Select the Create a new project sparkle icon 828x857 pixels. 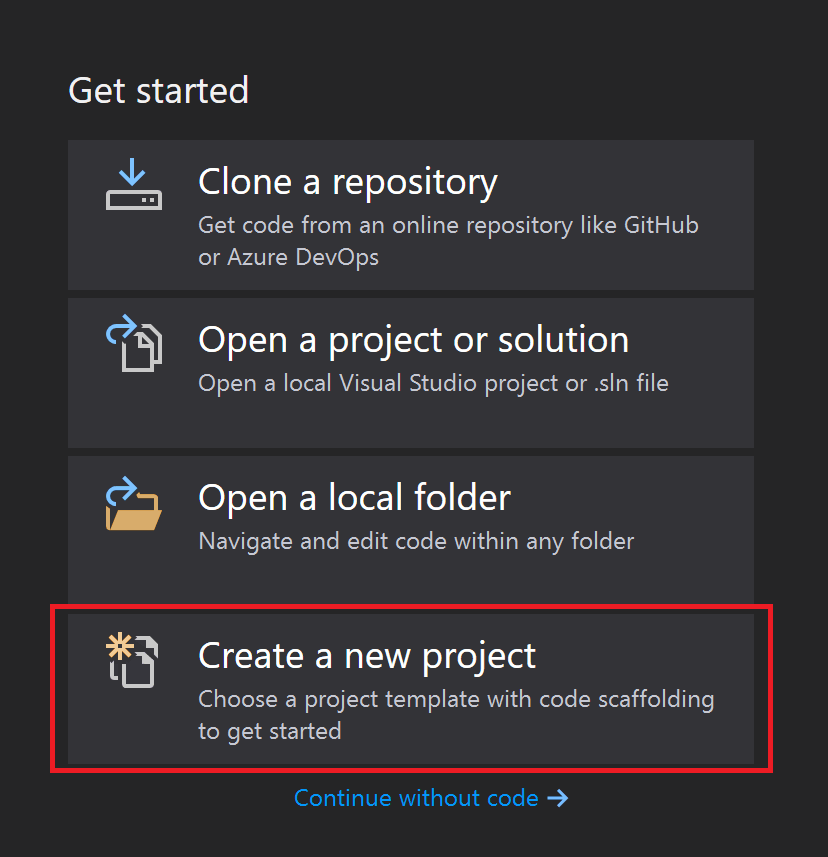point(122,645)
